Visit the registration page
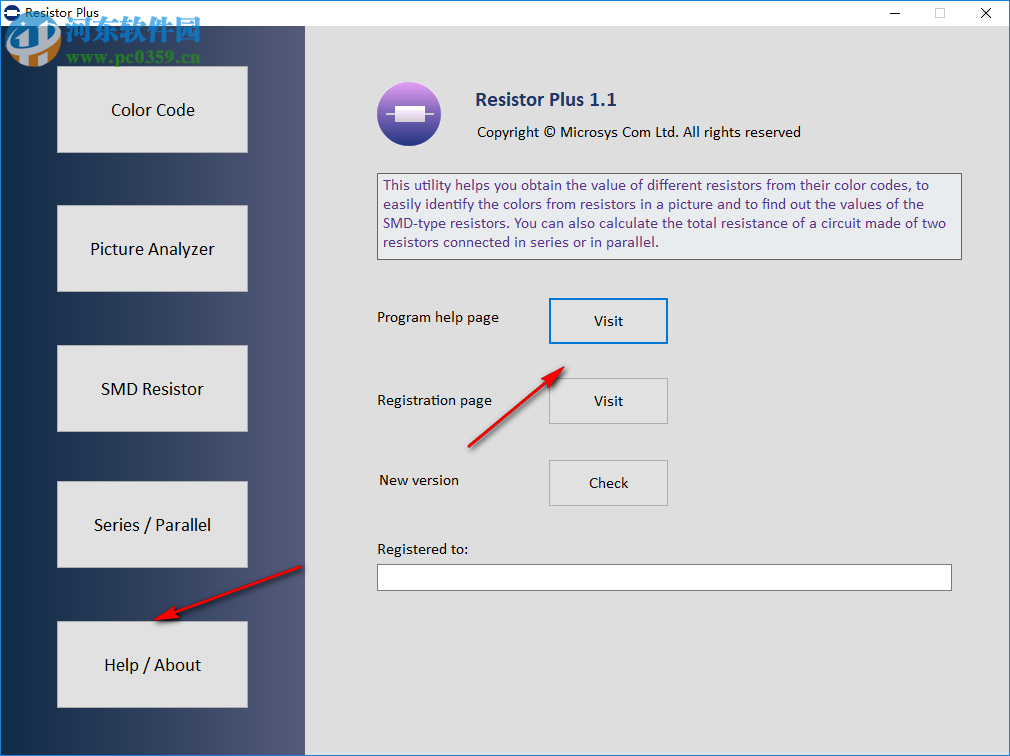Image resolution: width=1010 pixels, height=756 pixels. 608,401
